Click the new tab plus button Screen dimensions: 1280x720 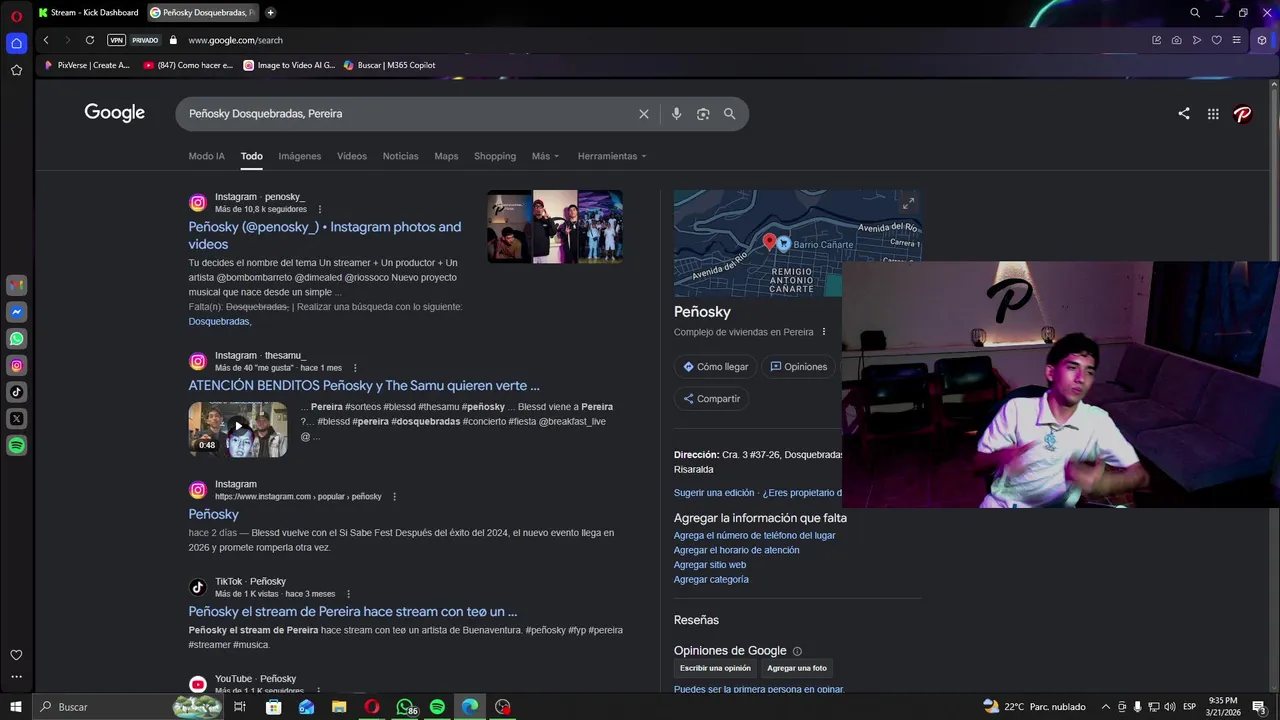coord(270,13)
